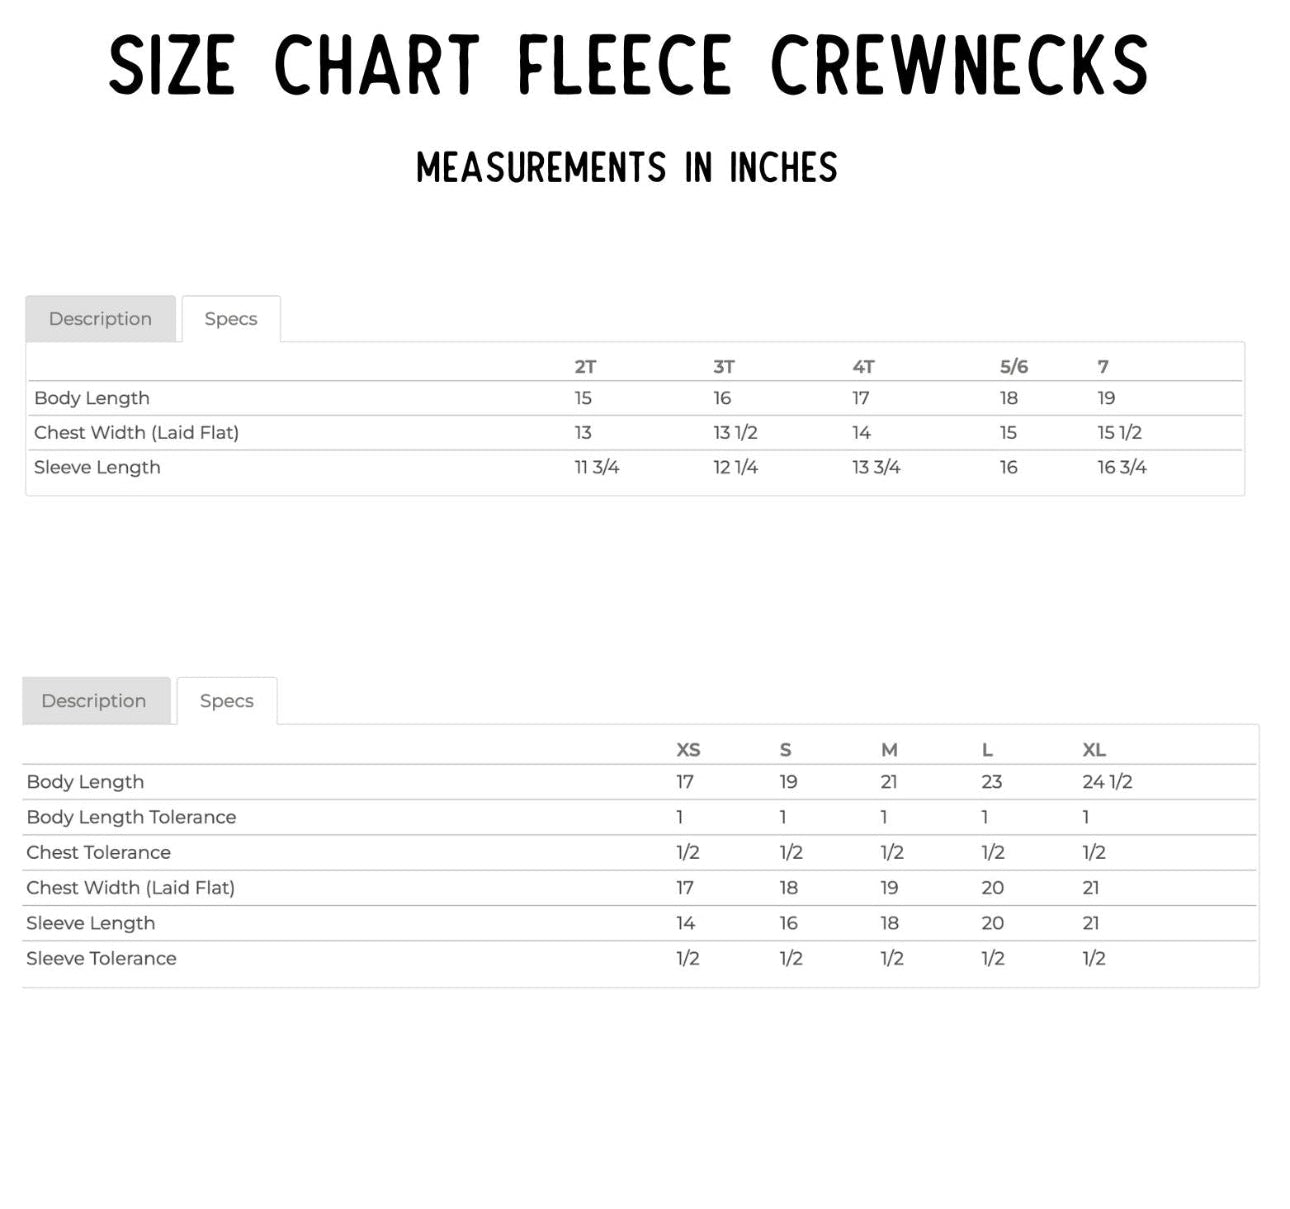Select the XS size column header
This screenshot has height=1209, width=1290.
688,750
